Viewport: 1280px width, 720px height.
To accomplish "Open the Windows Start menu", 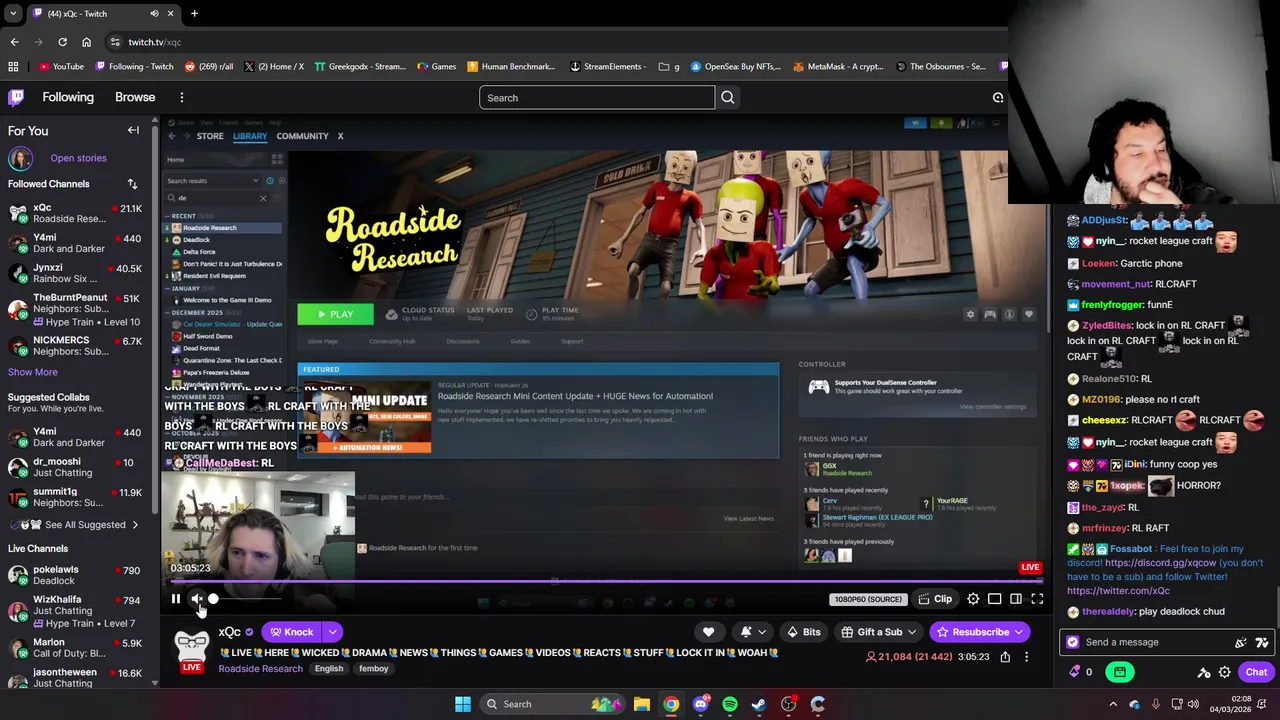I will click(x=463, y=704).
